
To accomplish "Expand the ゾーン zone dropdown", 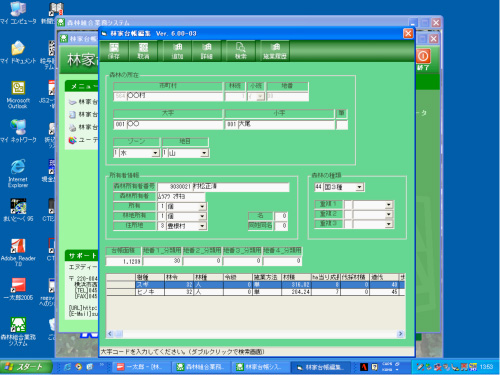I will 155,153.
